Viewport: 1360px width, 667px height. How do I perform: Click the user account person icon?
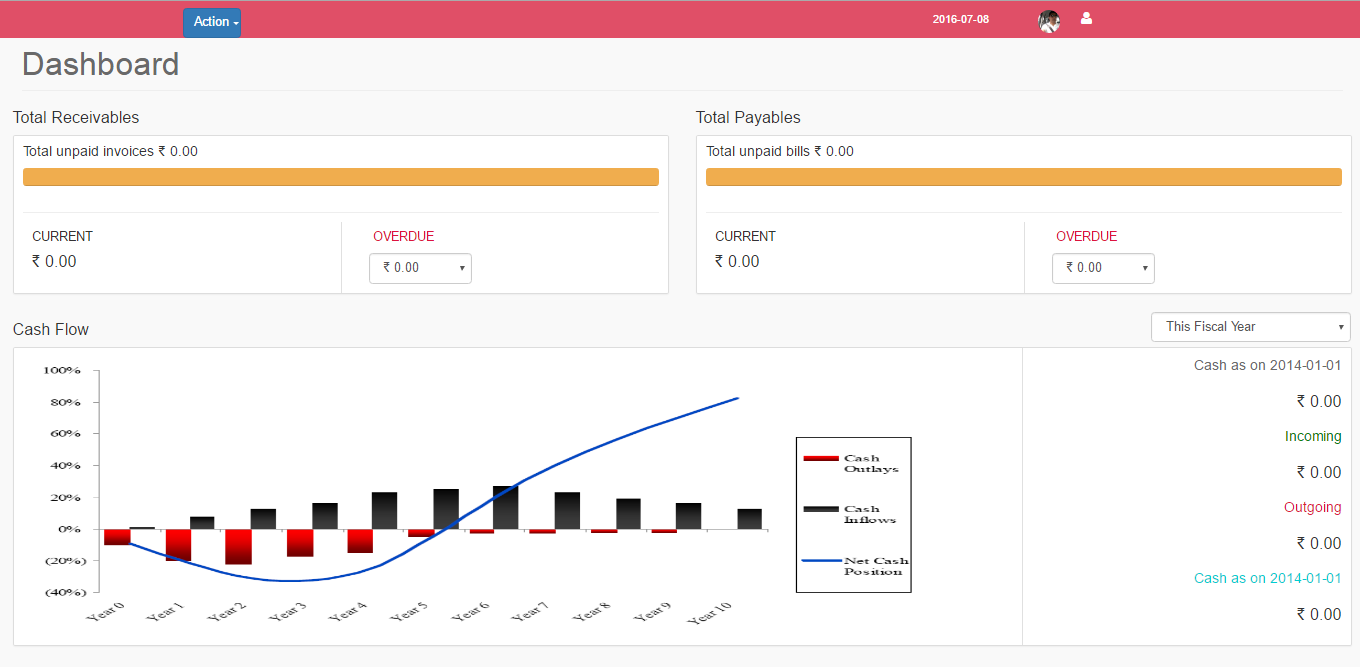(x=1087, y=18)
